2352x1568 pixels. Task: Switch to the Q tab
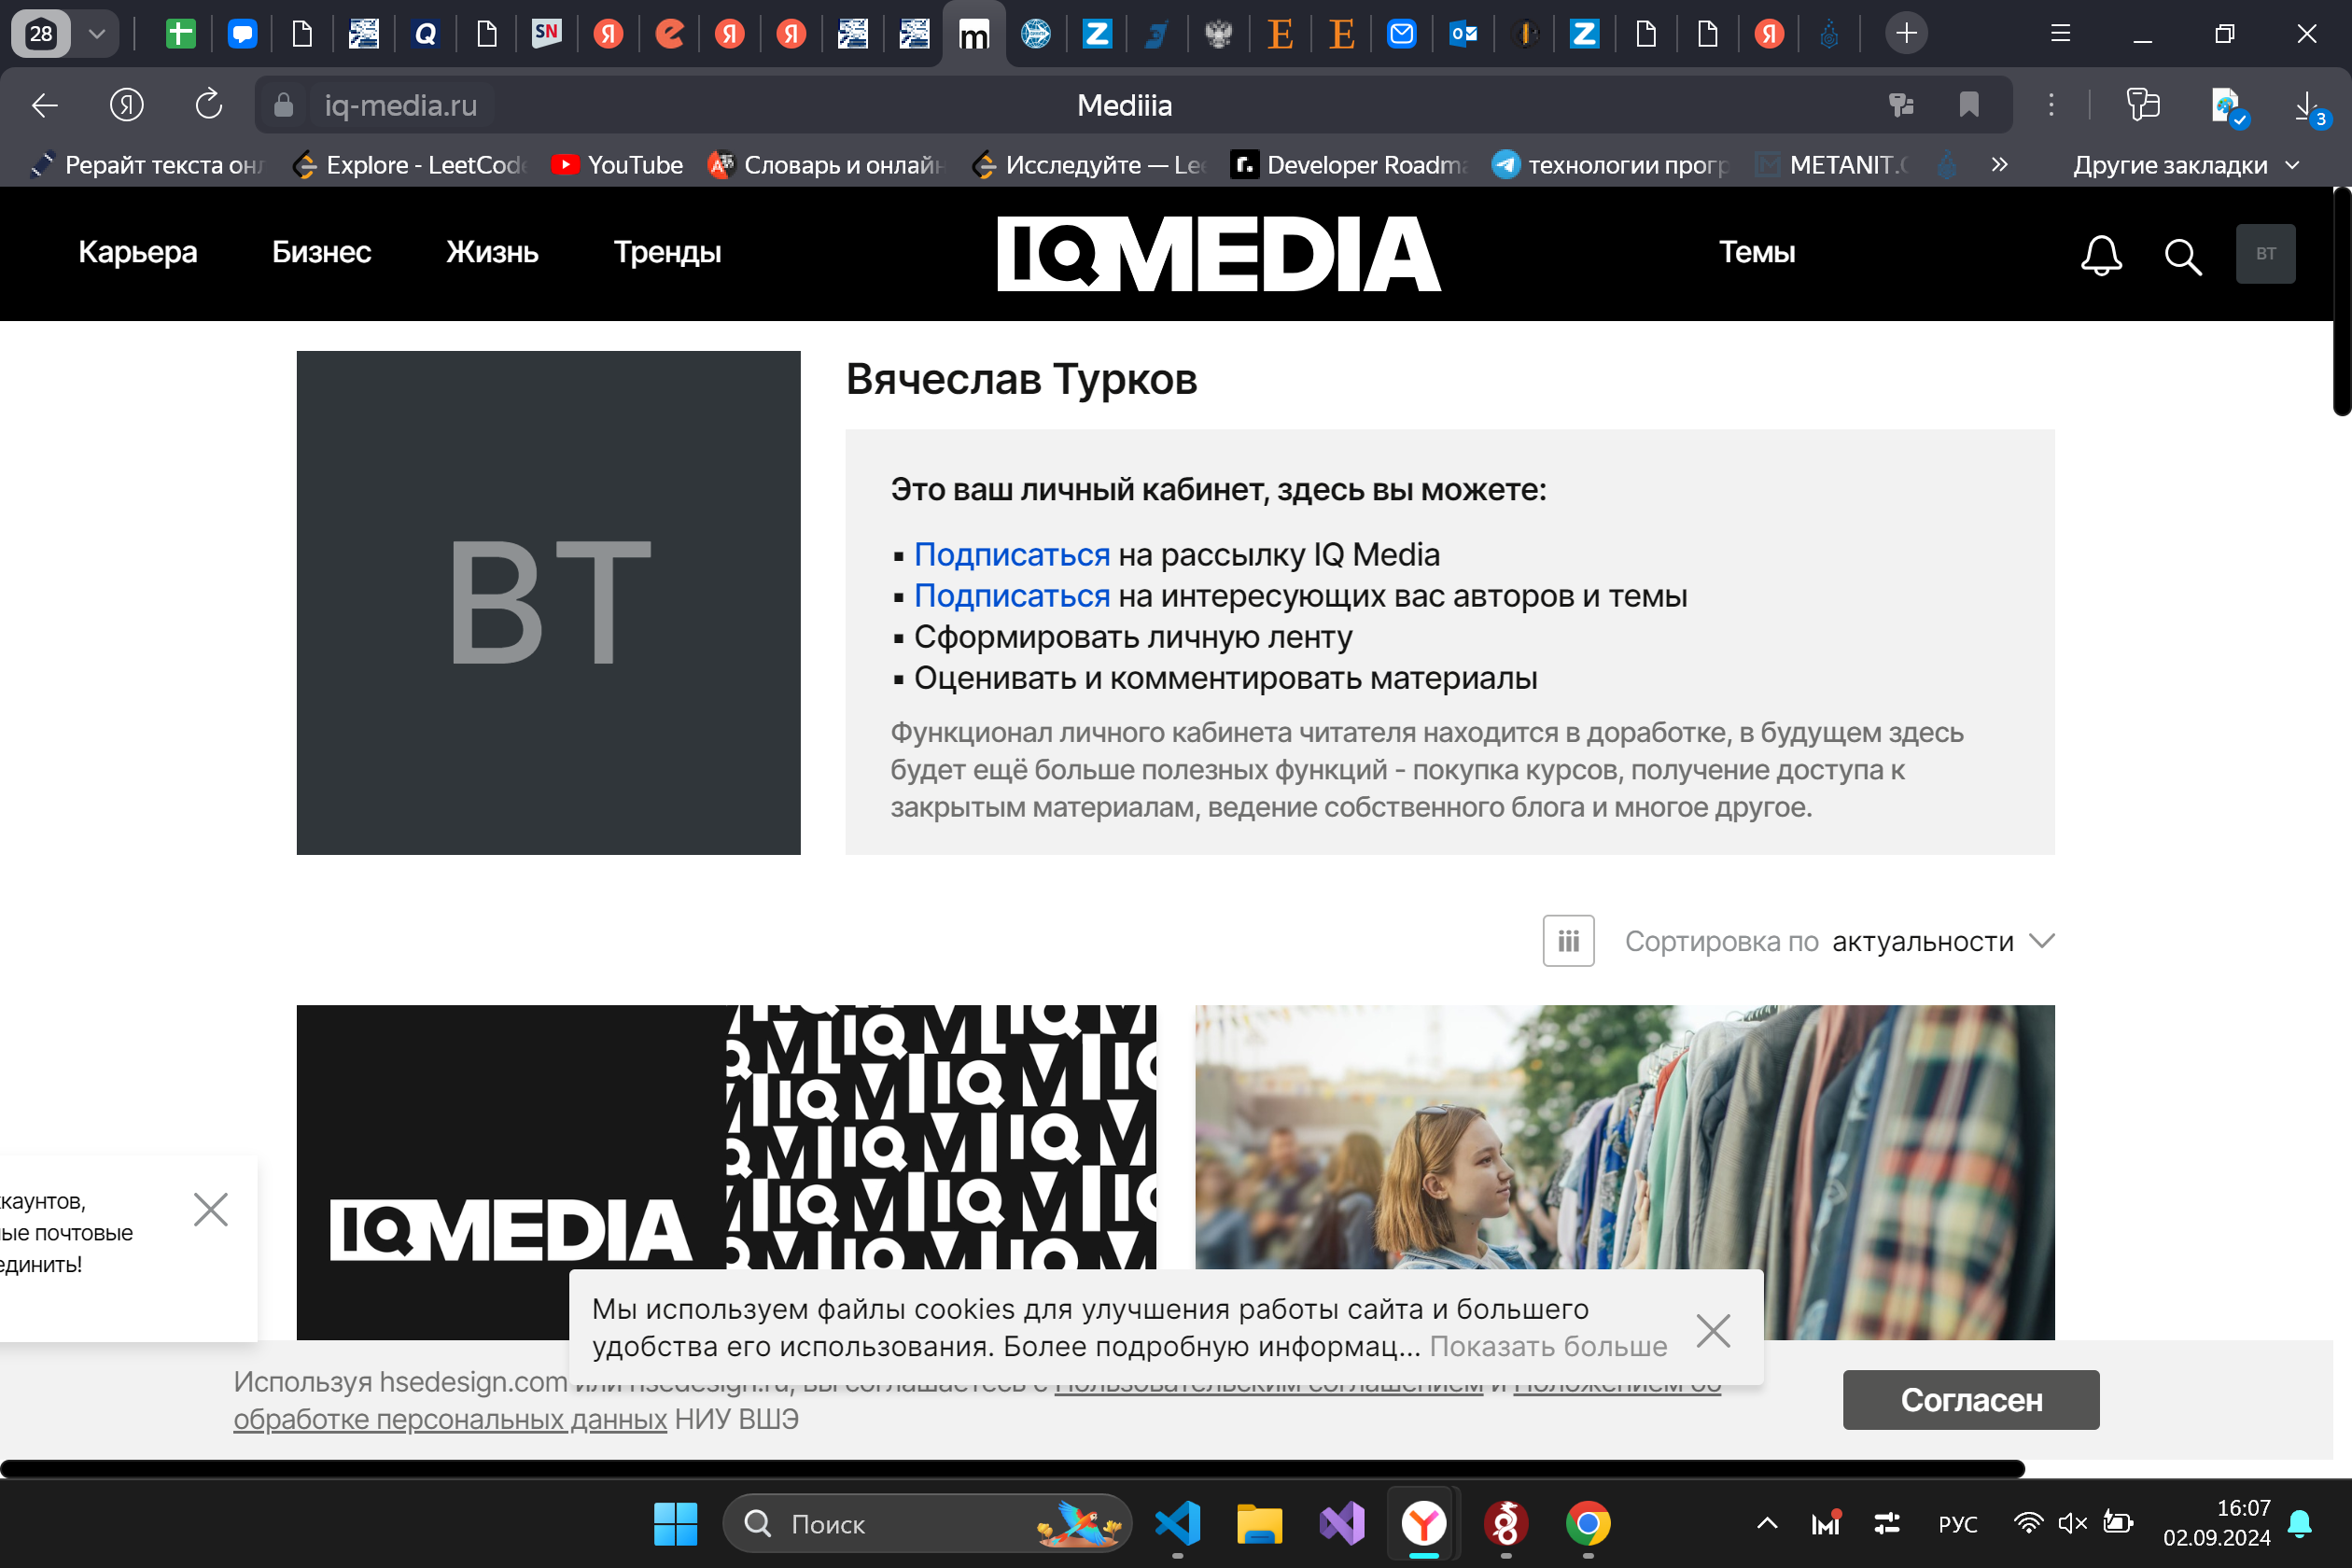(x=426, y=34)
